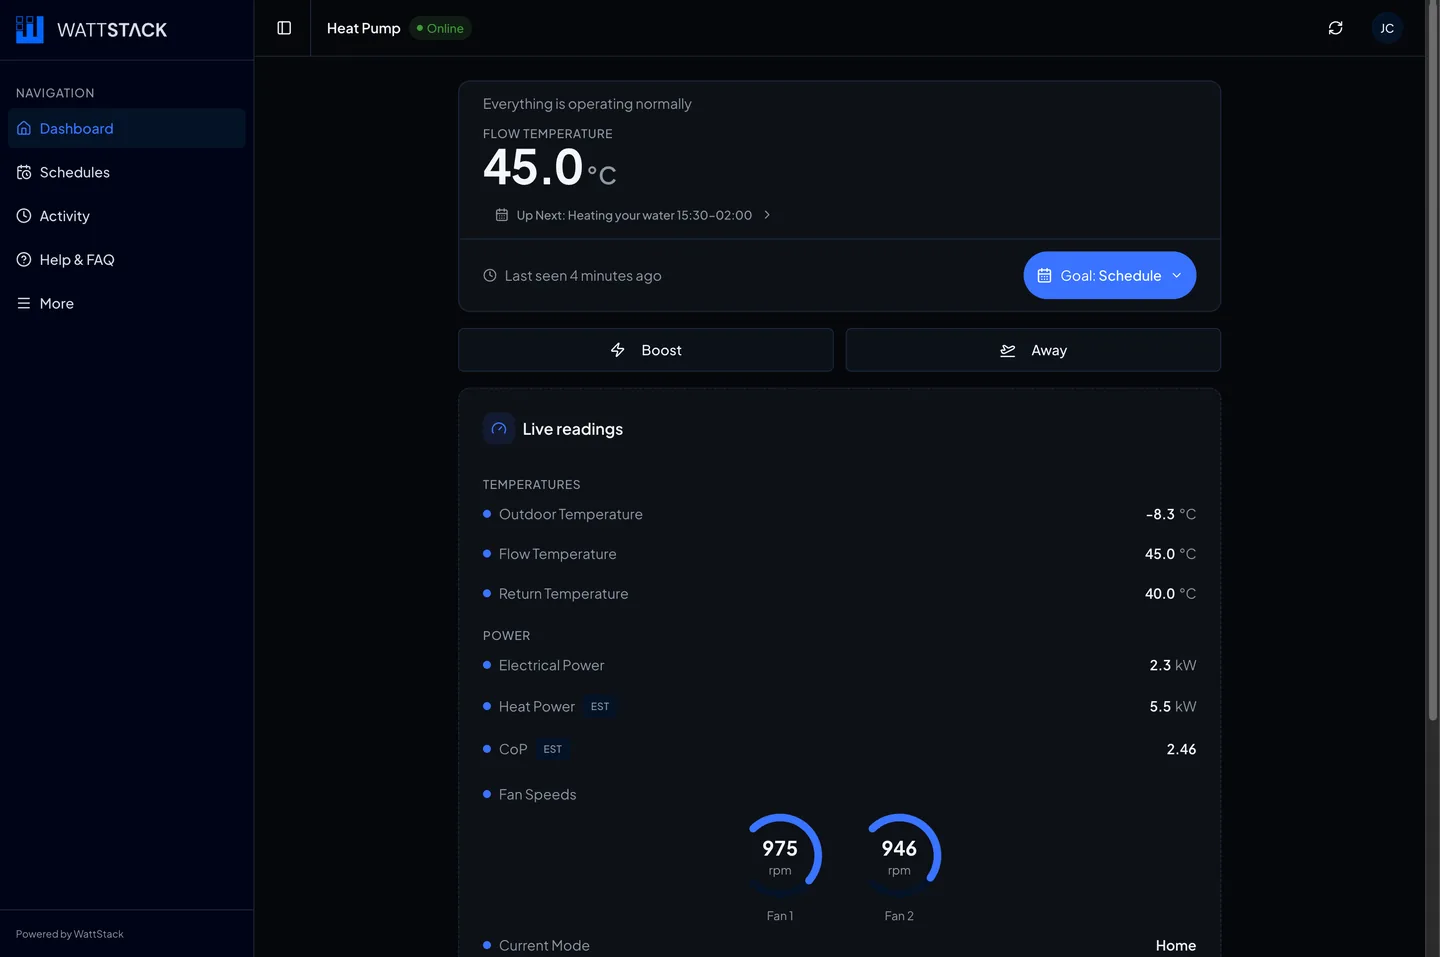Click Last seen 4 minutes ago text

[x=583, y=275]
